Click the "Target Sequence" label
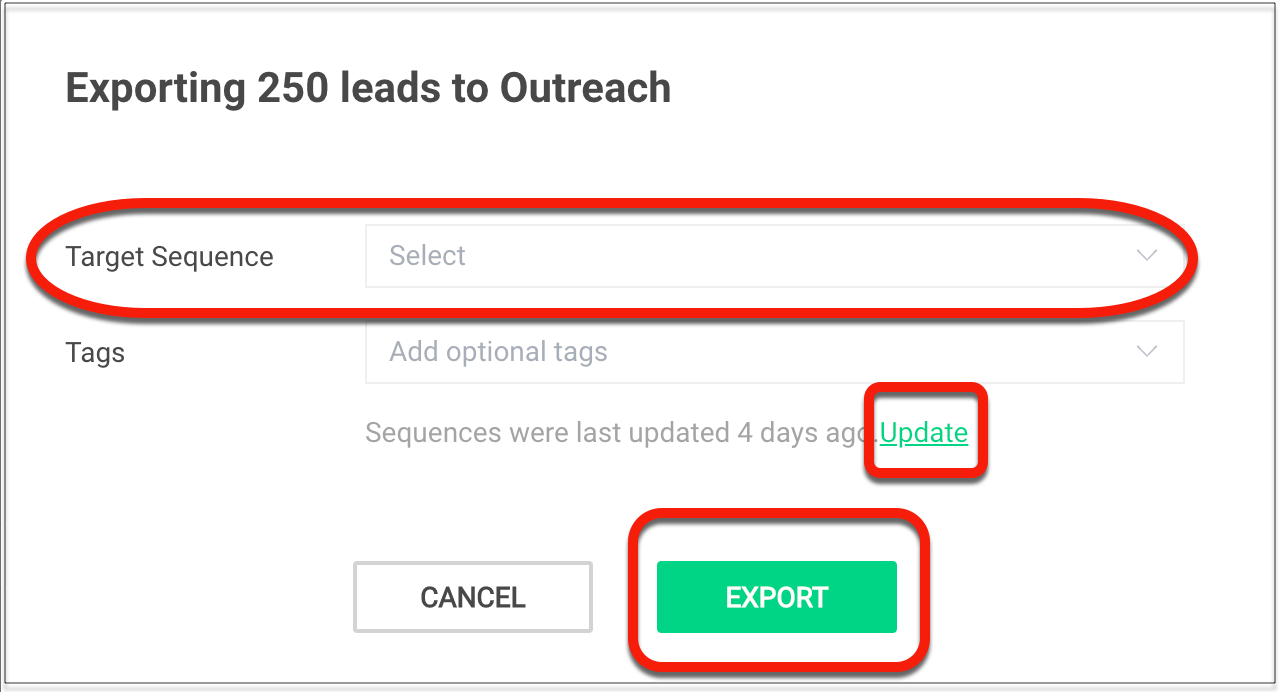Image resolution: width=1280 pixels, height=692 pixels. click(x=169, y=257)
